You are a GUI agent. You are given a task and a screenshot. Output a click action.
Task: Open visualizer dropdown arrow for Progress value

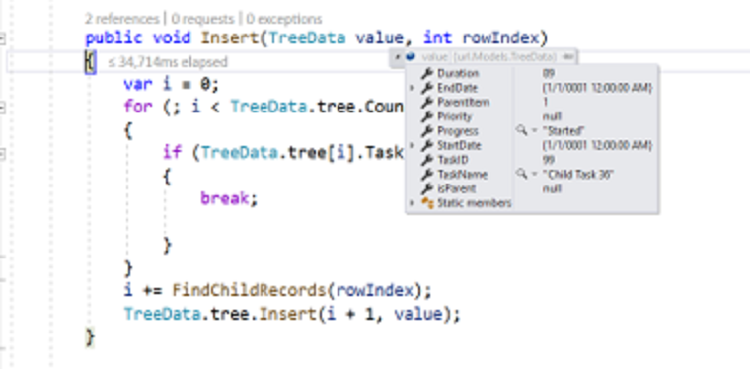pyautogui.click(x=534, y=131)
